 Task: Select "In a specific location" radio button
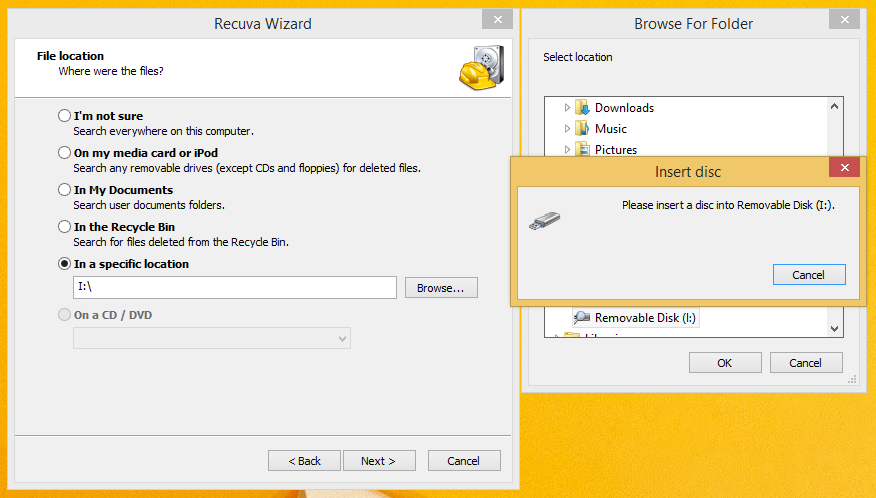click(x=64, y=263)
